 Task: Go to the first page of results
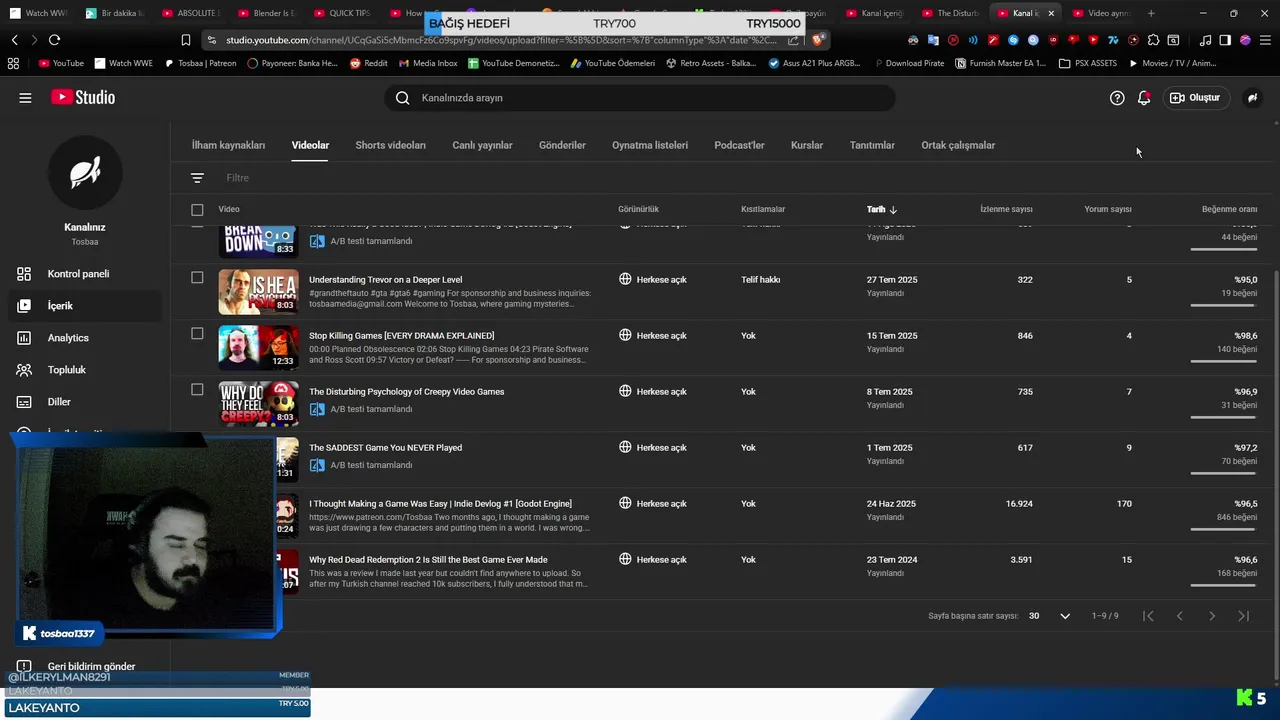tap(1148, 616)
